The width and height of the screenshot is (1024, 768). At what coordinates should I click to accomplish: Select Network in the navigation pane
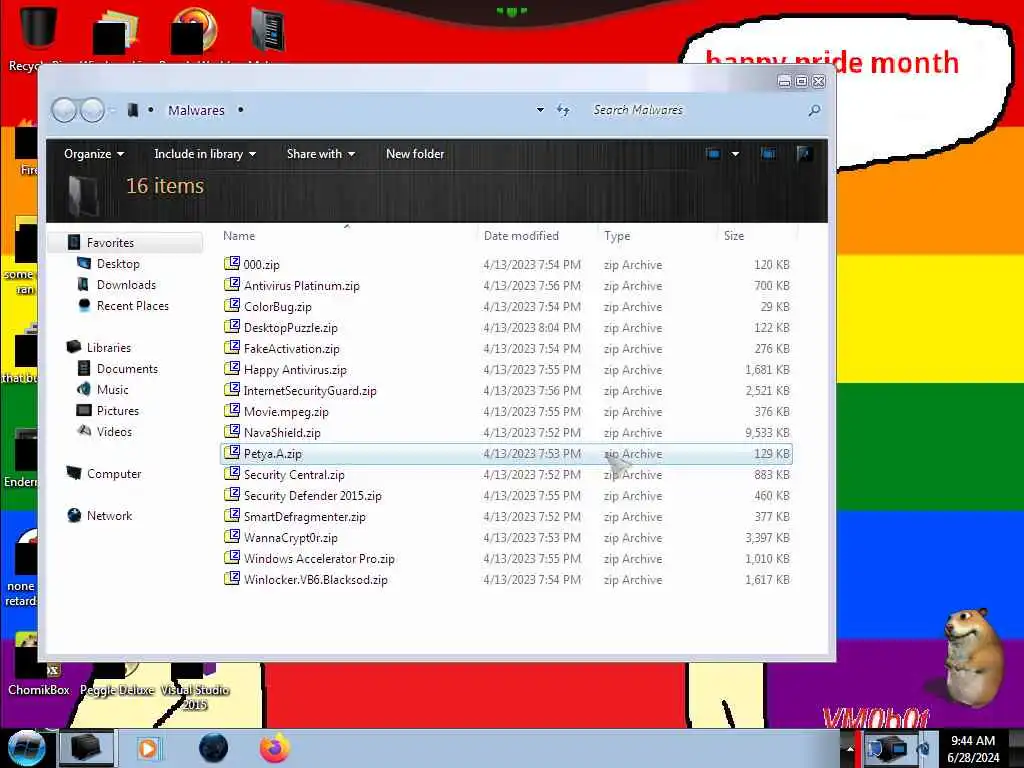pos(109,515)
